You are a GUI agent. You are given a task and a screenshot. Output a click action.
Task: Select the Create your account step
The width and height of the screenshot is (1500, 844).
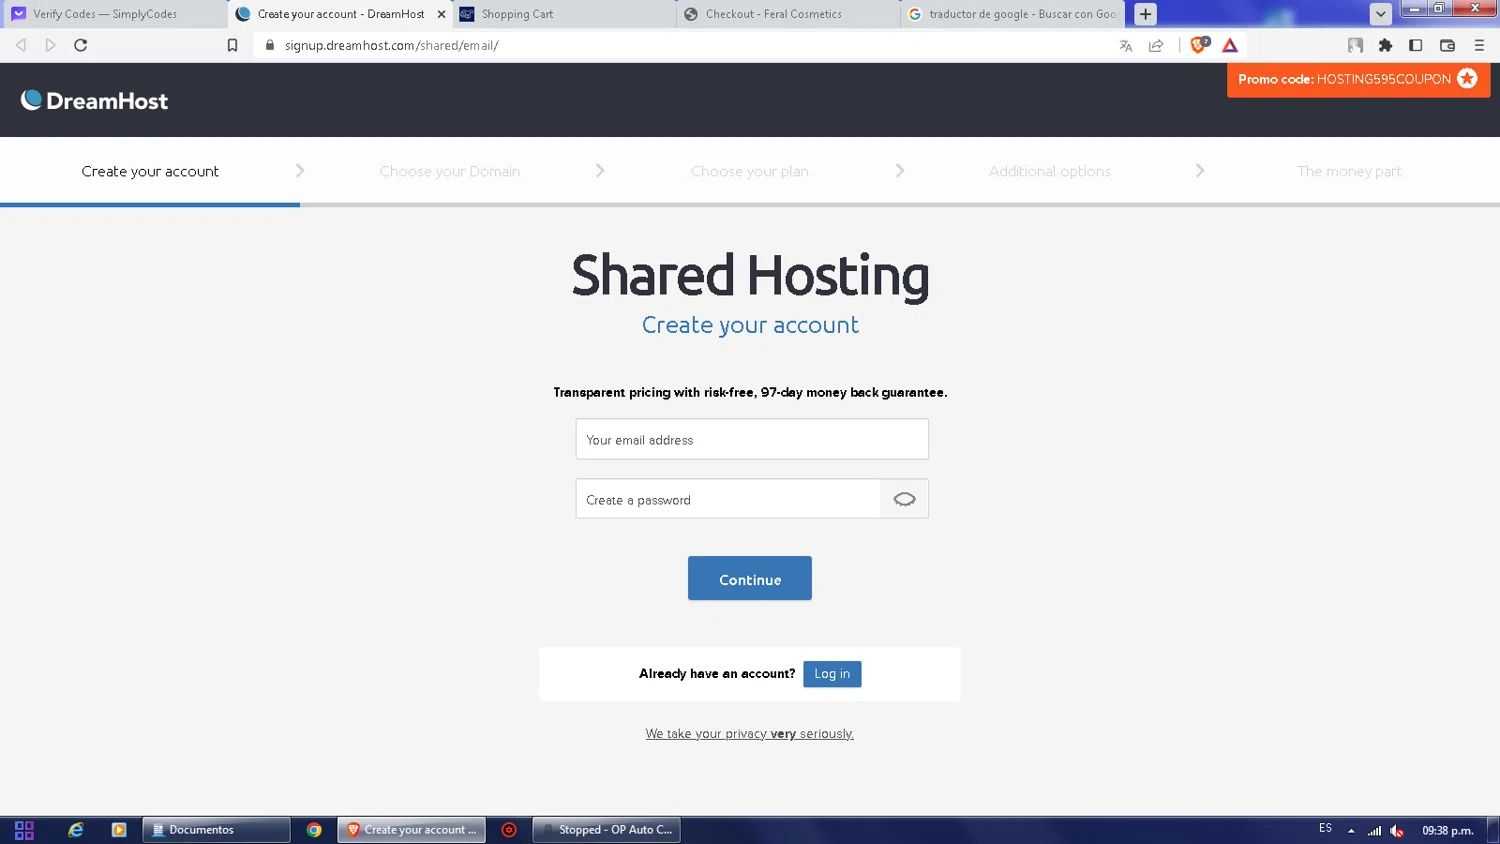[x=150, y=171]
